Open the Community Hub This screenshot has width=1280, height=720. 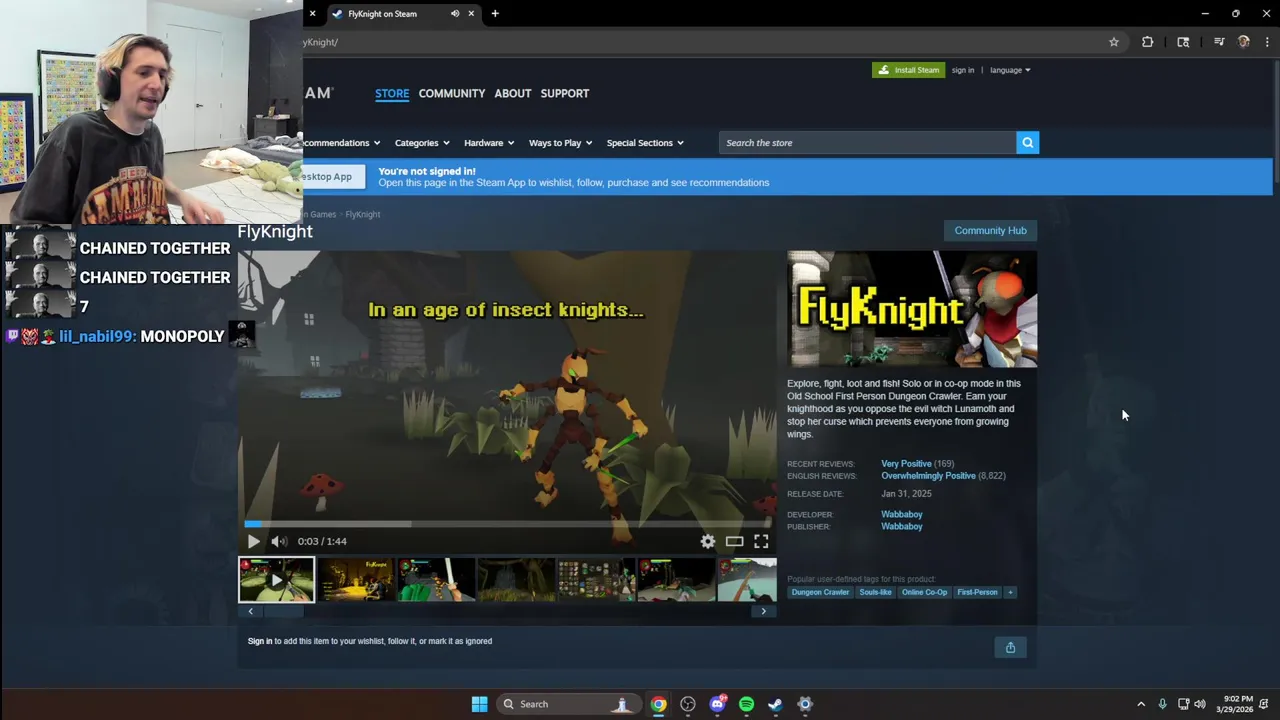pyautogui.click(x=990, y=230)
